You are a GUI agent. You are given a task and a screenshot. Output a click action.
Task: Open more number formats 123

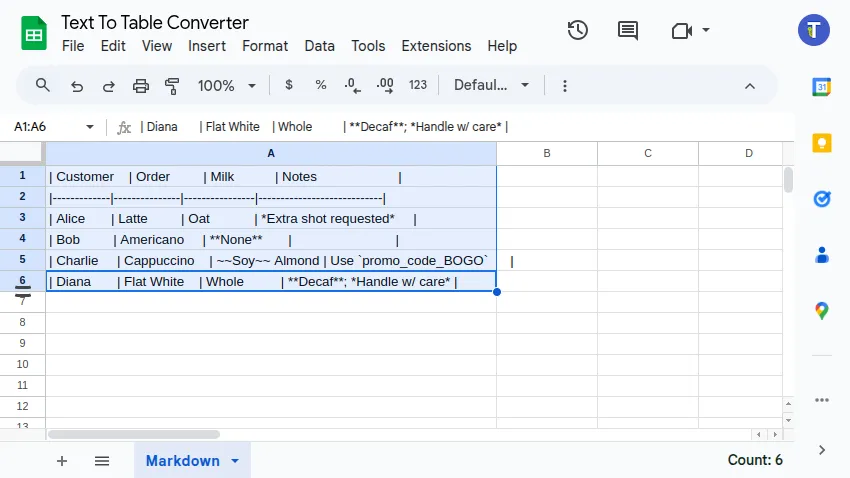pyautogui.click(x=417, y=85)
